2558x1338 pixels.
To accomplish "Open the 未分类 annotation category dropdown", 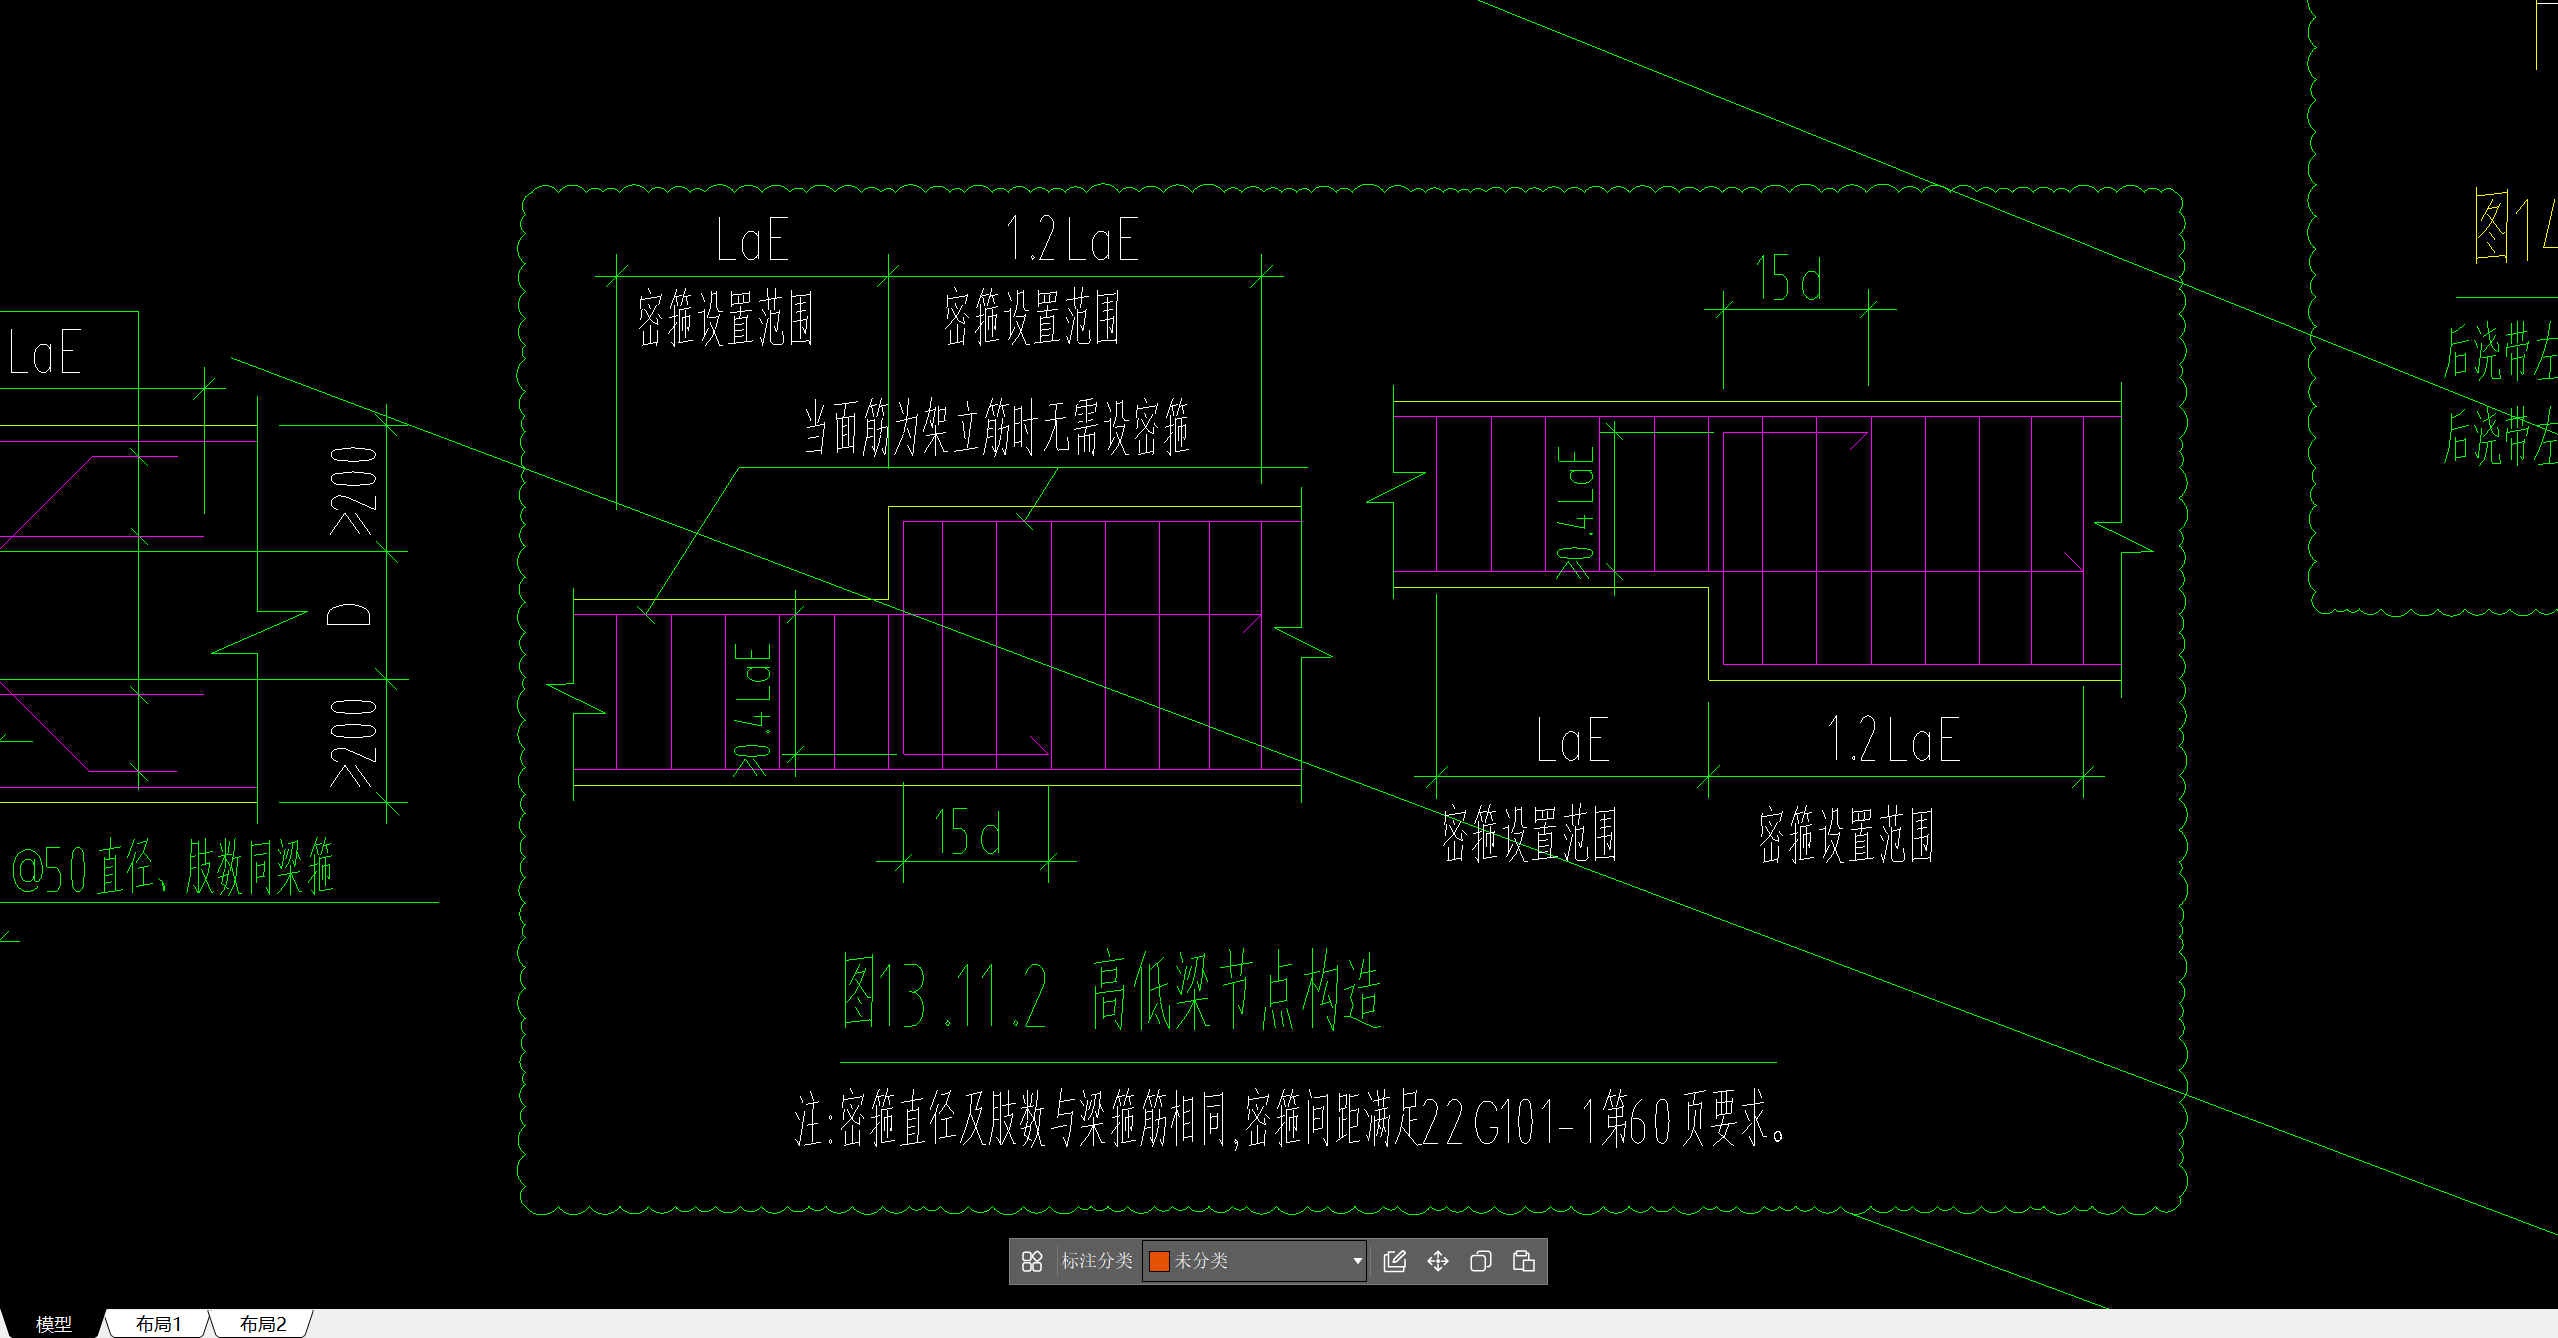I will point(1357,1261).
